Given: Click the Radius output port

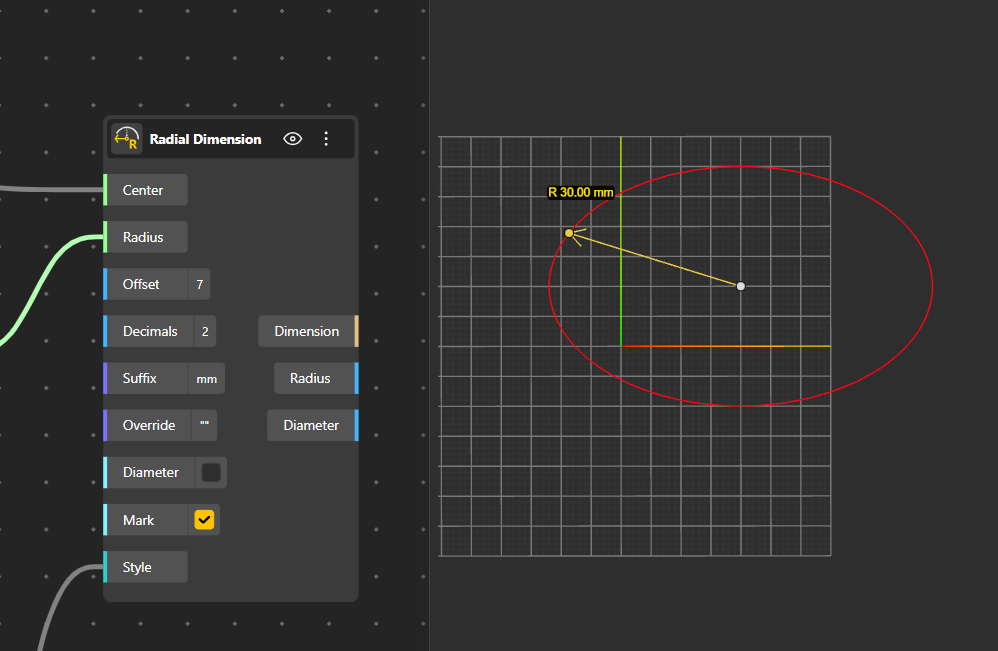Looking at the screenshot, I should [x=355, y=378].
